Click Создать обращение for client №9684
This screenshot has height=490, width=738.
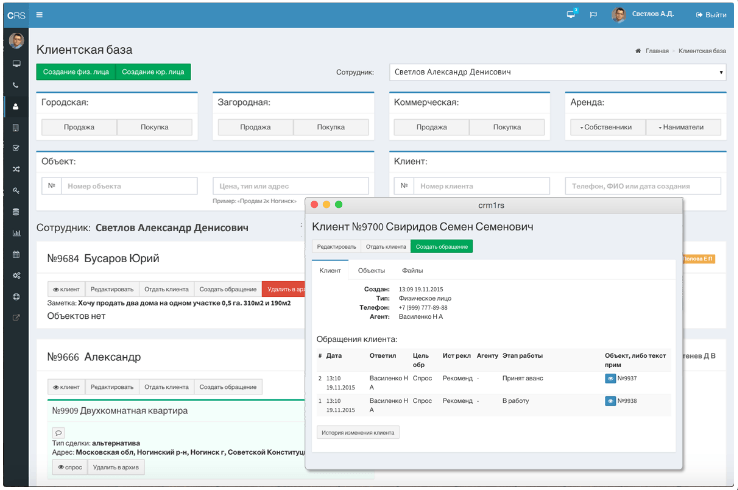coord(228,289)
